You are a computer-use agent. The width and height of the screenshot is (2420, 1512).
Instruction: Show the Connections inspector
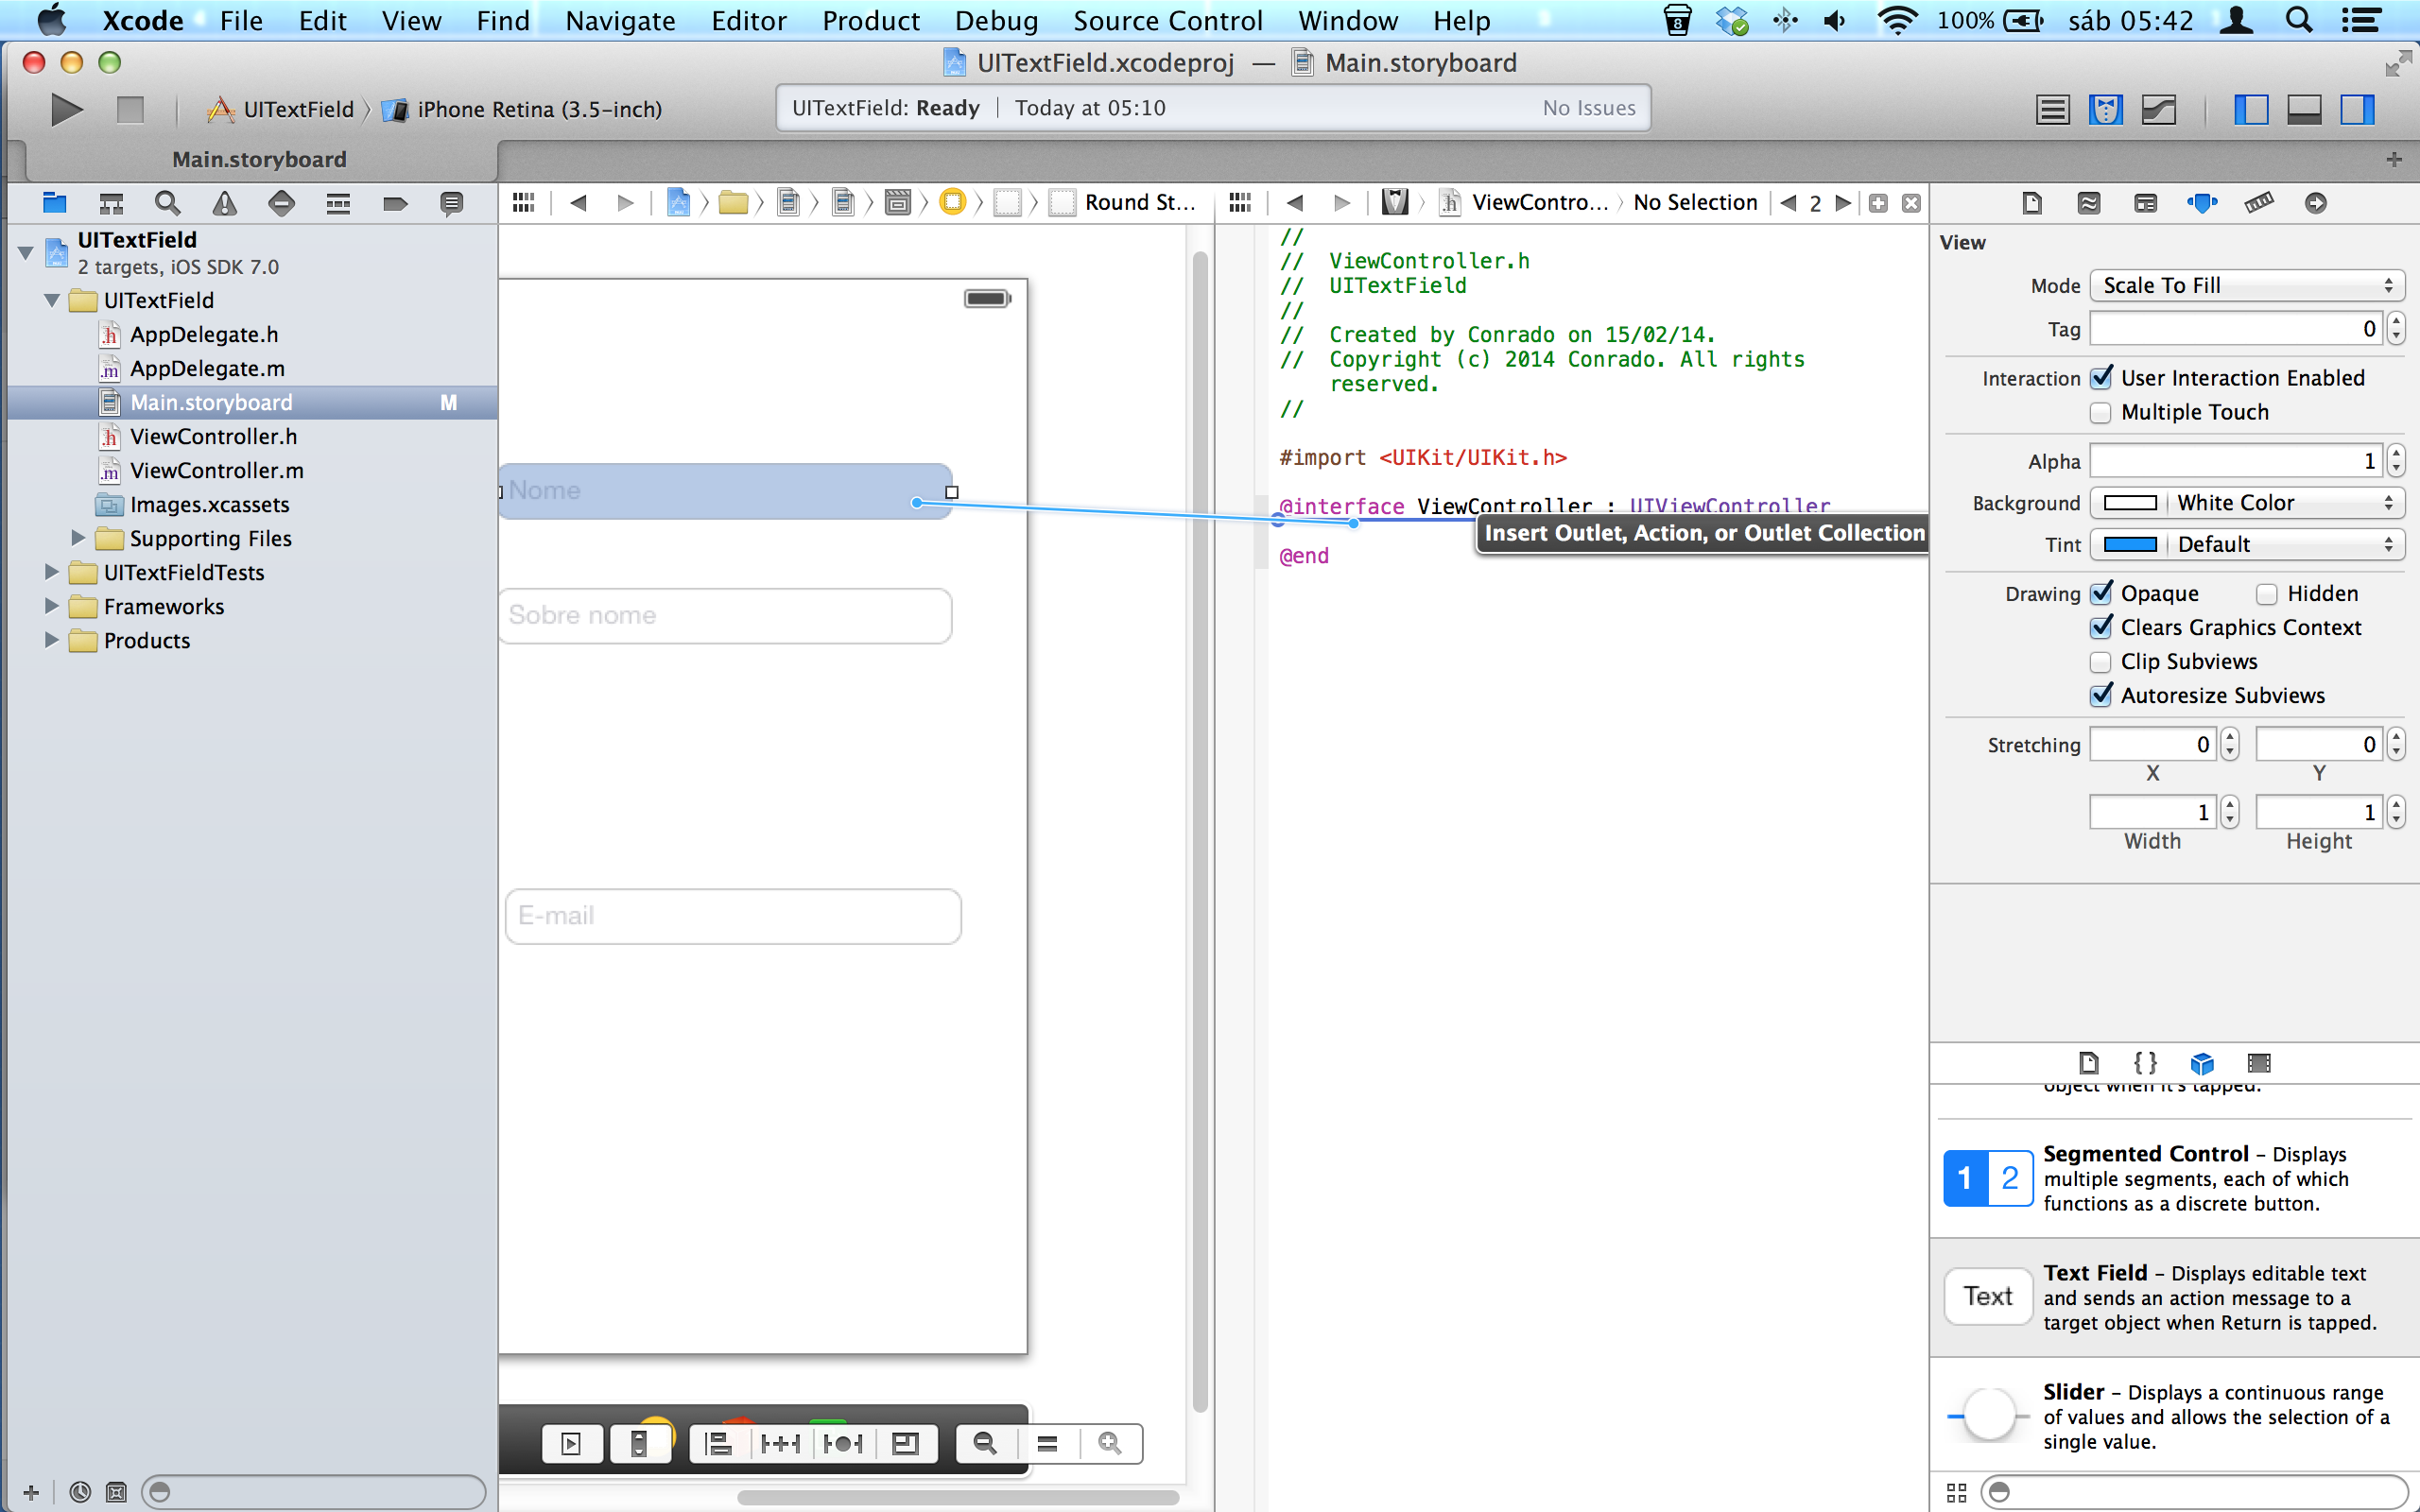[x=2315, y=203]
